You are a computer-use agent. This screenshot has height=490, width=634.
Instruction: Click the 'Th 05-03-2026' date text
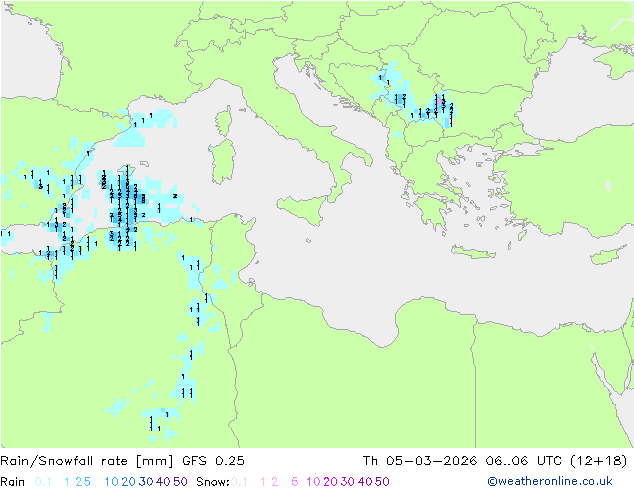420,461
